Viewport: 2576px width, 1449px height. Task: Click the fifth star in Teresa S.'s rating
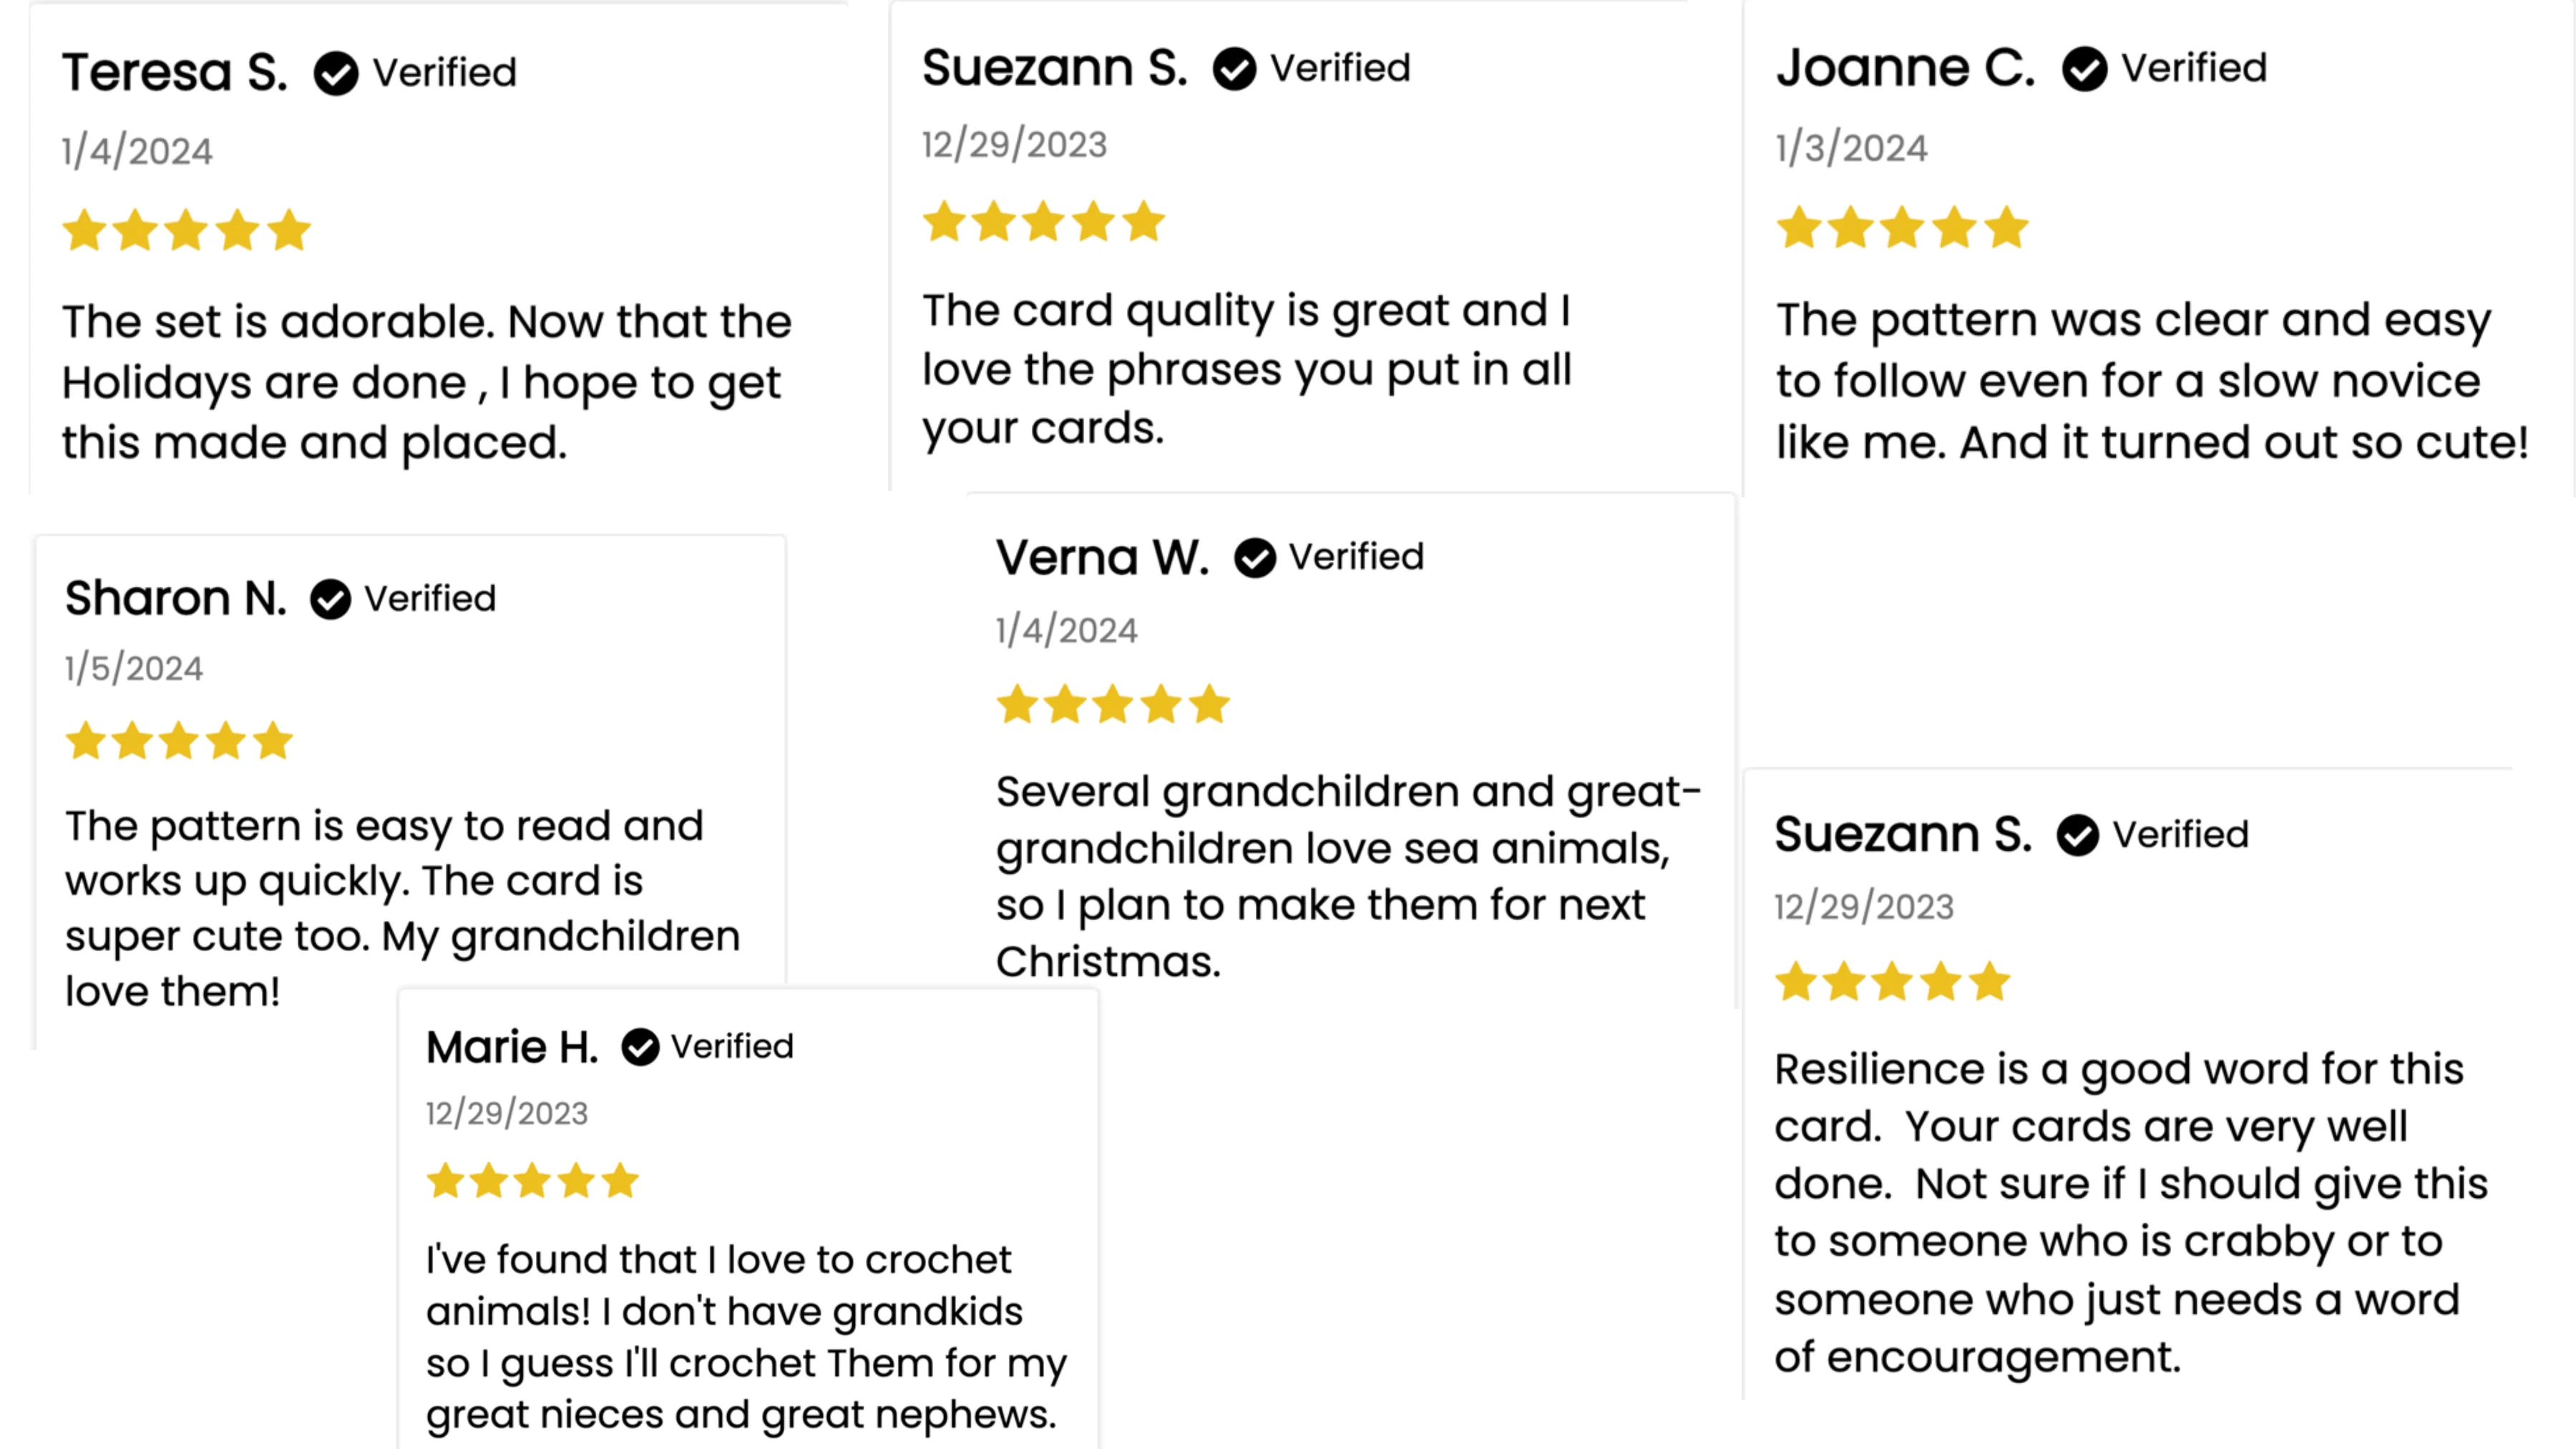289,230
